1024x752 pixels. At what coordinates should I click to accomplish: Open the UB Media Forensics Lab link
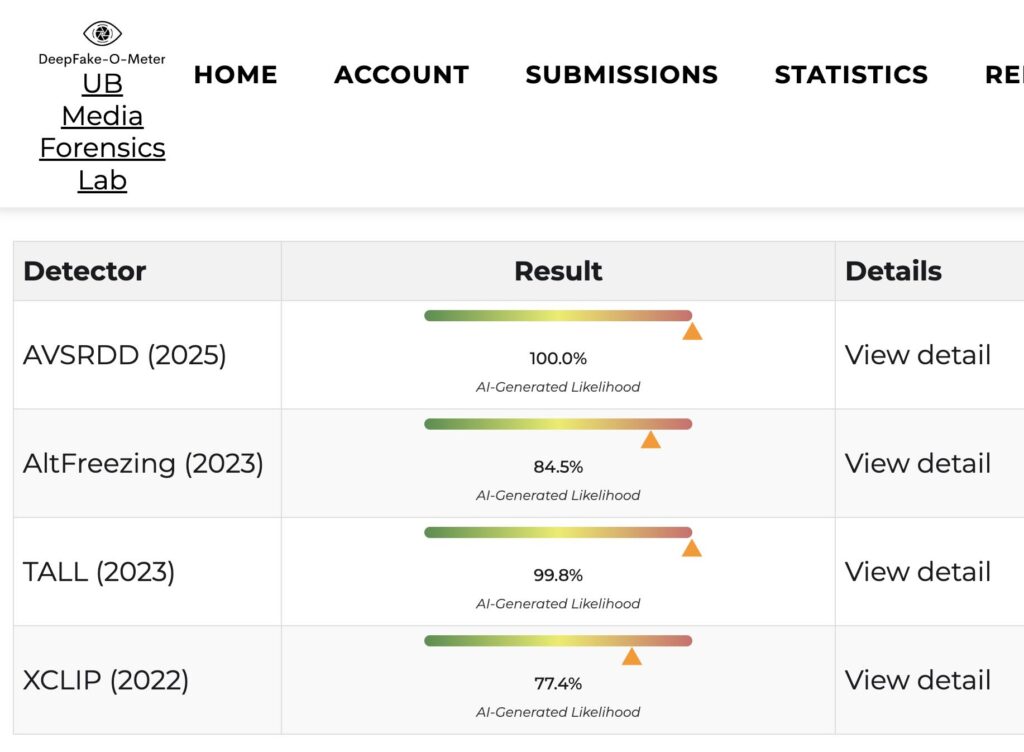(102, 132)
